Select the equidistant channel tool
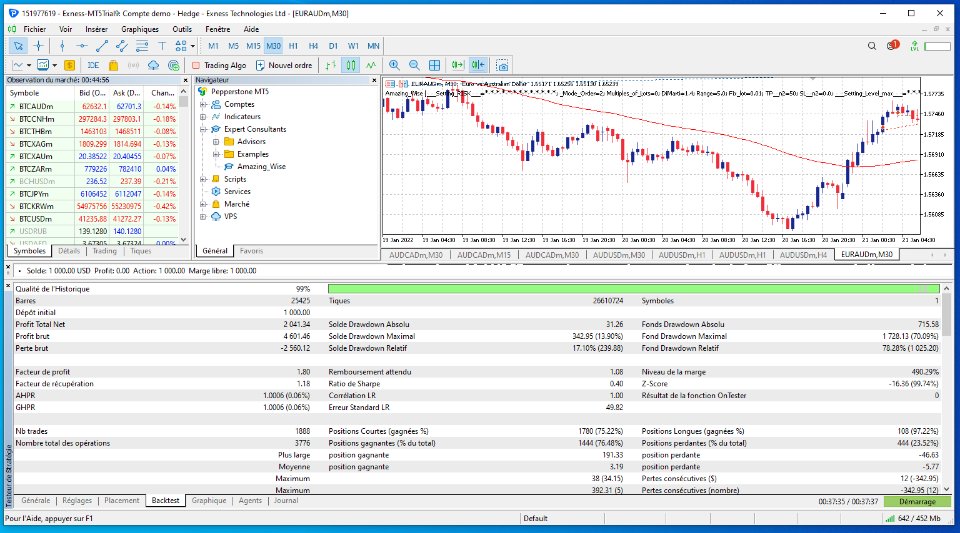960x533 pixels. [x=122, y=46]
